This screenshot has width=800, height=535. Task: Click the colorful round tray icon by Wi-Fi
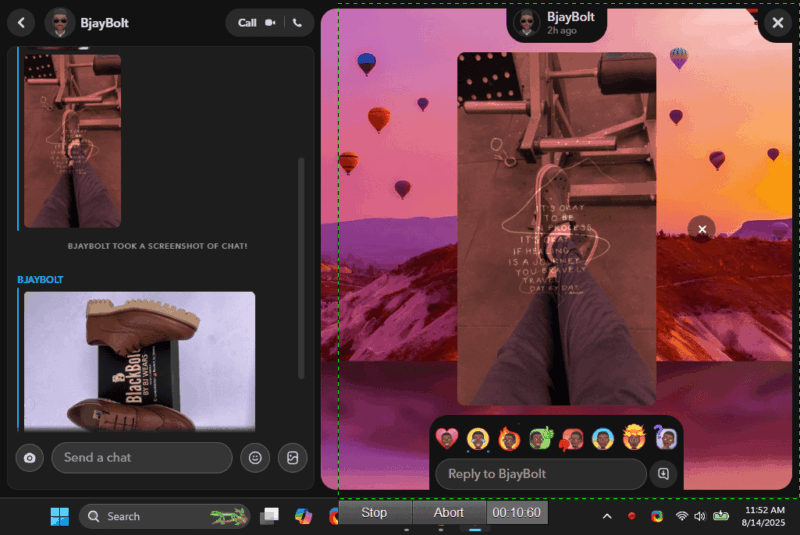pos(657,516)
